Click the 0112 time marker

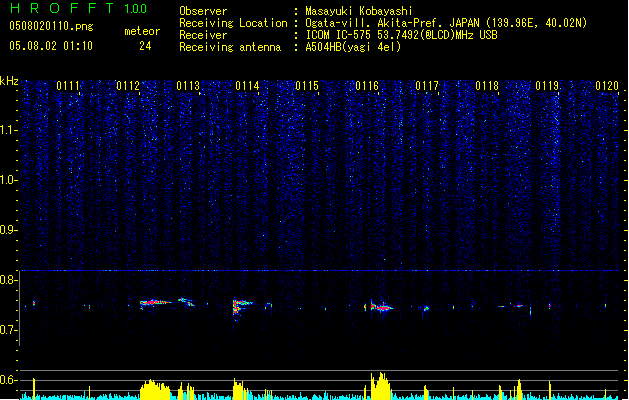click(128, 86)
